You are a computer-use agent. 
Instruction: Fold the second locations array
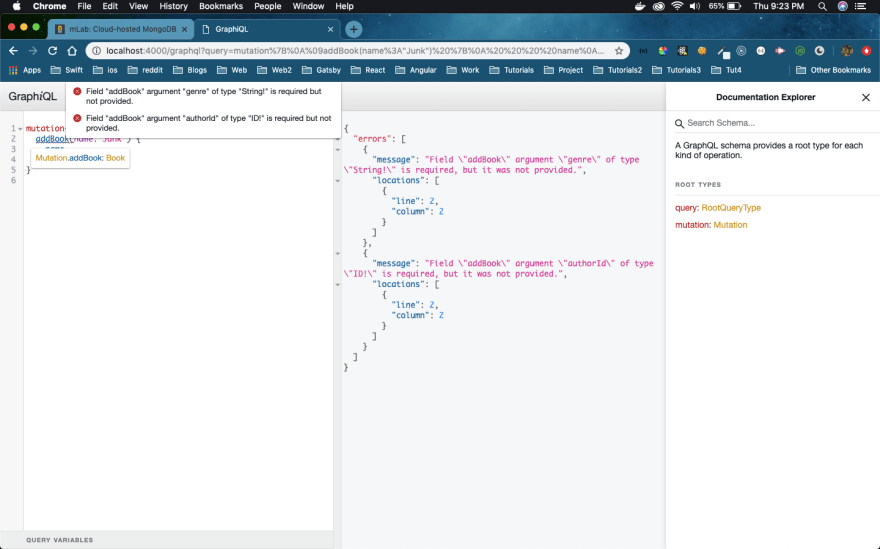click(x=338, y=285)
